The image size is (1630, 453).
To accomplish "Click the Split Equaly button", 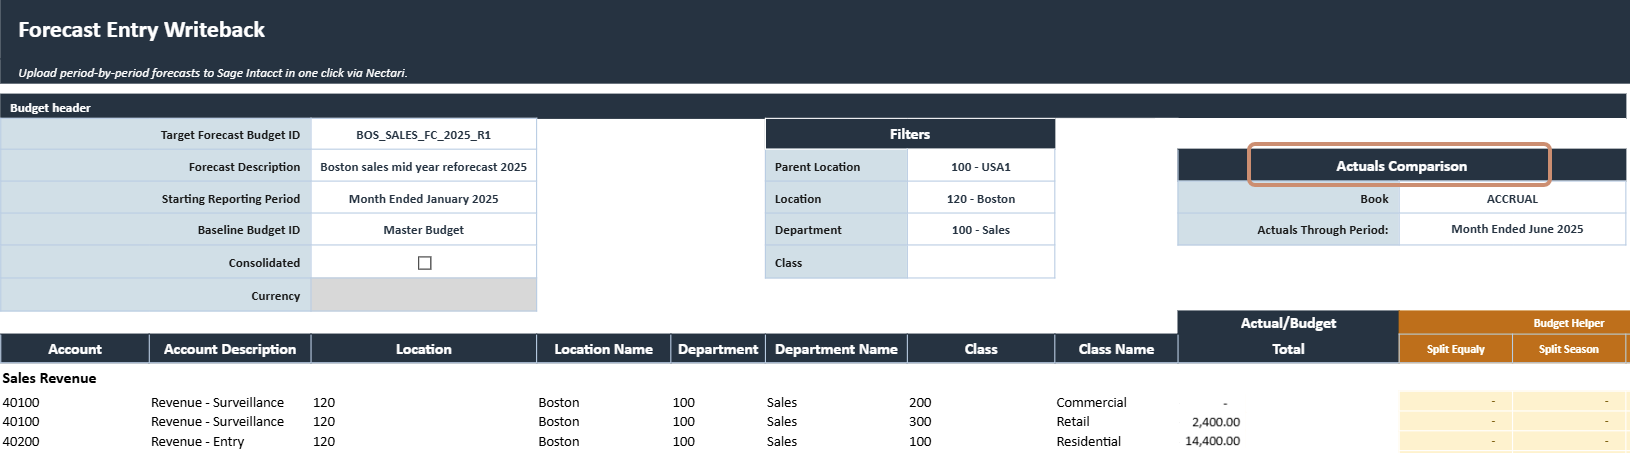I will 1455,349.
